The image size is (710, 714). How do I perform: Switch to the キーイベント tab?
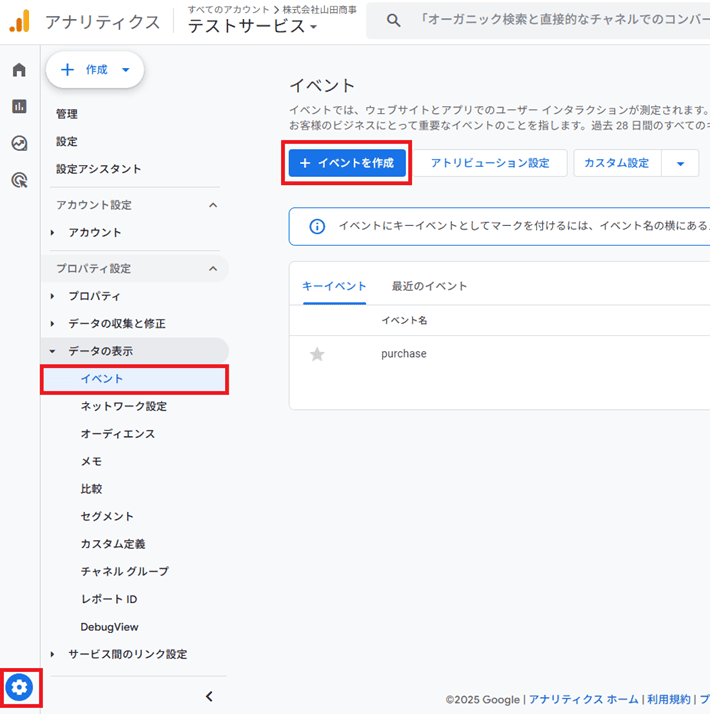click(x=334, y=286)
